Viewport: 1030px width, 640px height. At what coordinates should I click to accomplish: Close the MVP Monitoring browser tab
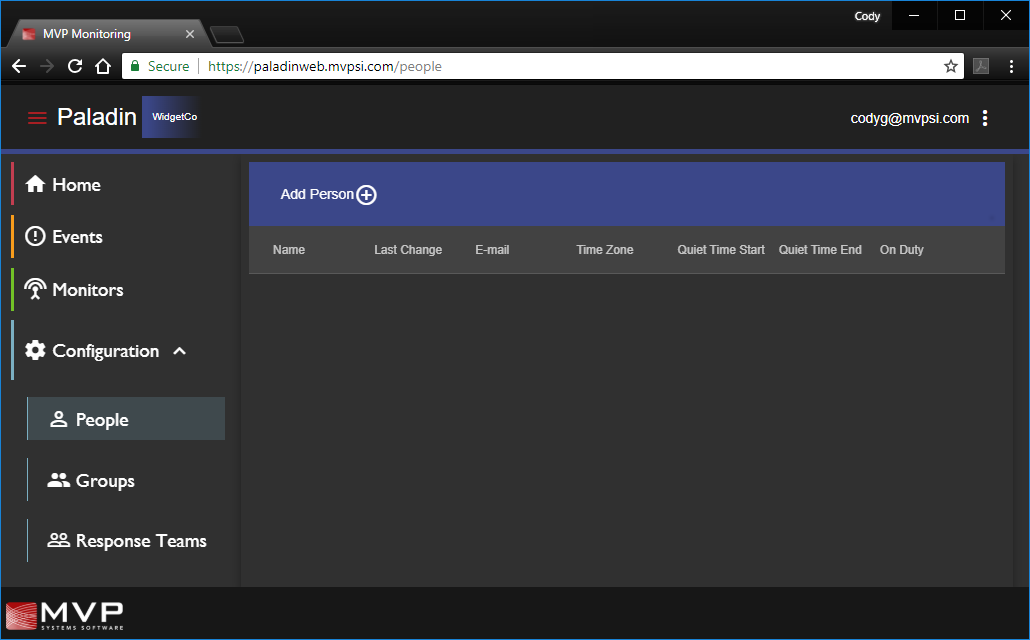[191, 34]
